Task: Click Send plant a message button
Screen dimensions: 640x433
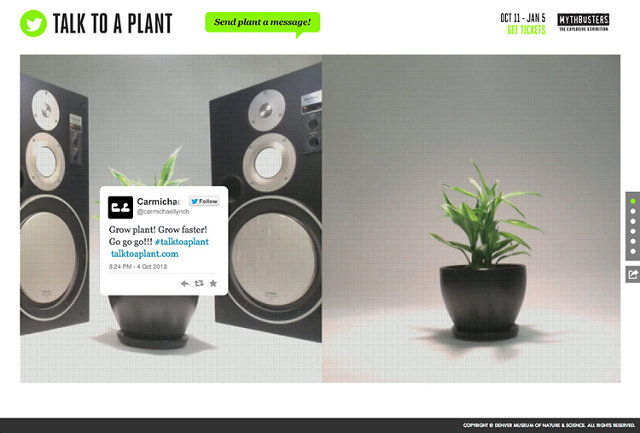Action: click(262, 22)
